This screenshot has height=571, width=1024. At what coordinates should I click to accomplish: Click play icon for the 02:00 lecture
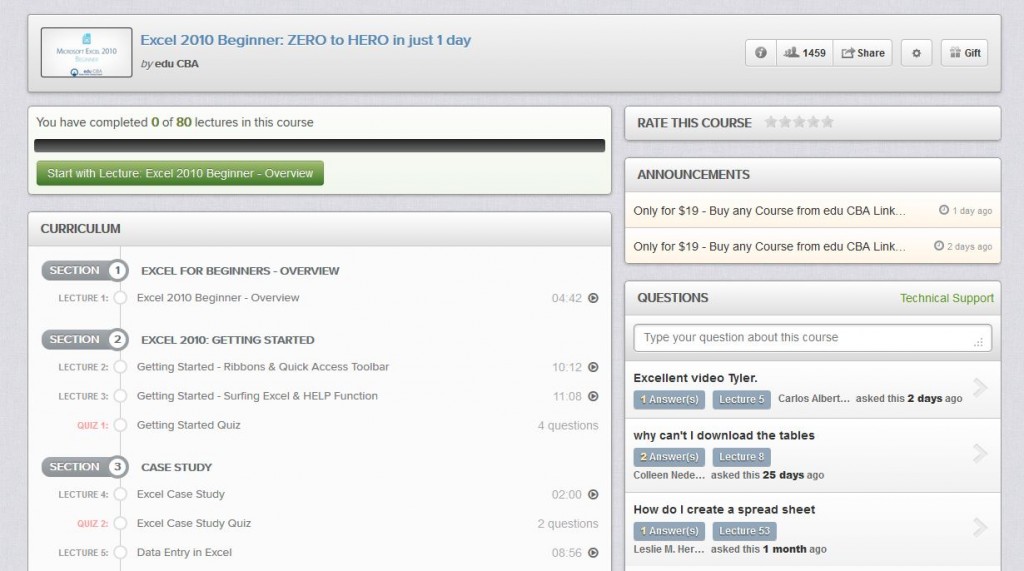coord(593,495)
